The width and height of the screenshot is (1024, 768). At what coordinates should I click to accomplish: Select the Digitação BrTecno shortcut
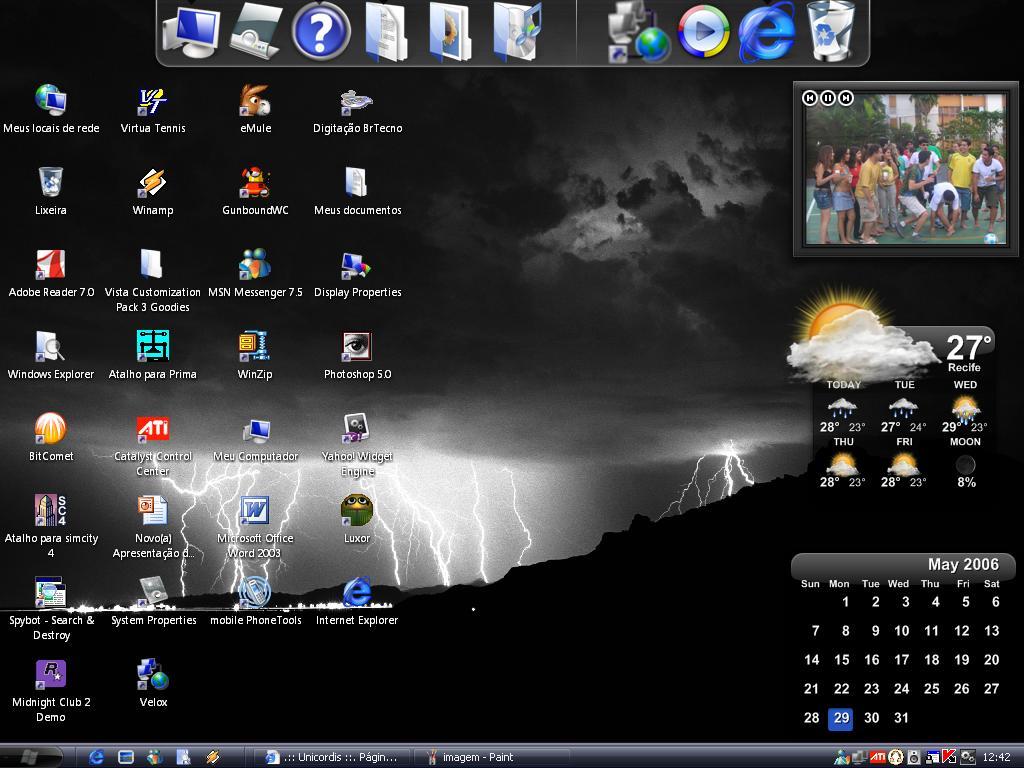click(357, 110)
